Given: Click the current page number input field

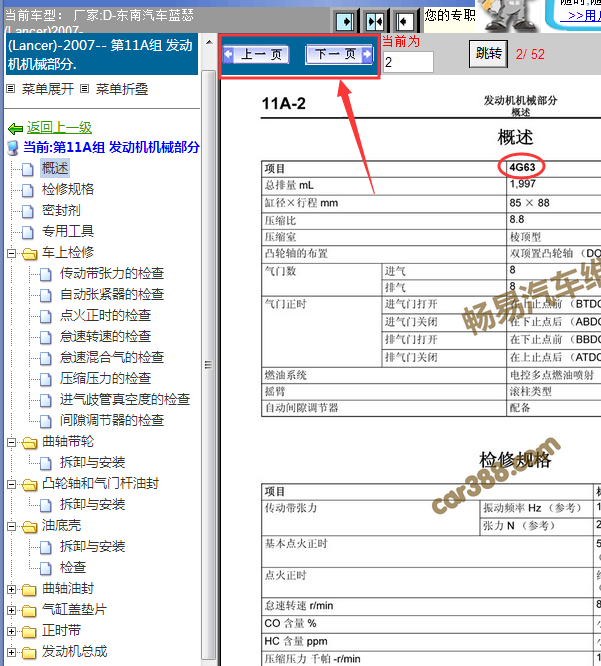Looking at the screenshot, I should (408, 62).
